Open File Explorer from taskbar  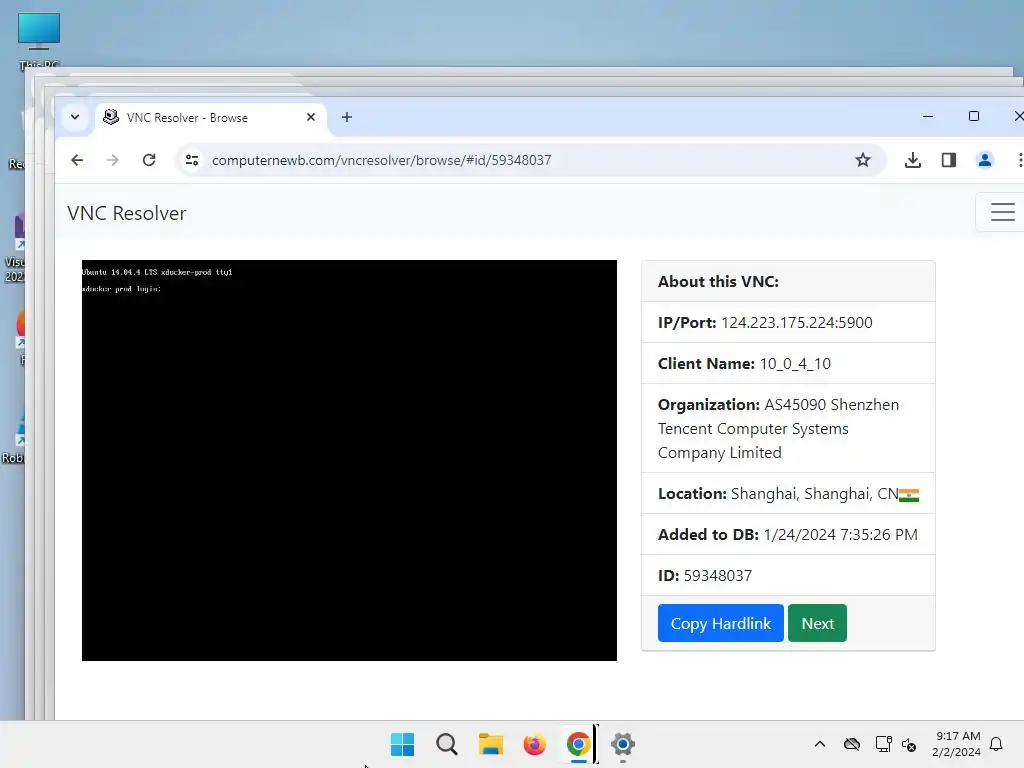[490, 744]
